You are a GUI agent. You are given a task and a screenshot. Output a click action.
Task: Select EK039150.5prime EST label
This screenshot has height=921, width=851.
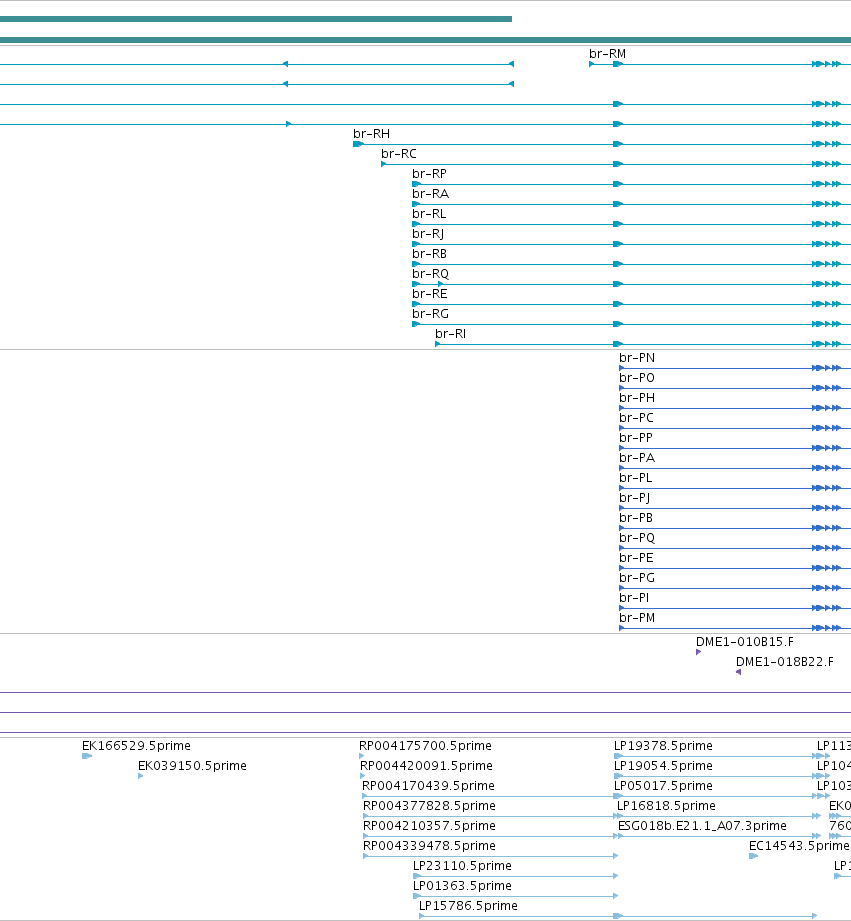pos(192,765)
